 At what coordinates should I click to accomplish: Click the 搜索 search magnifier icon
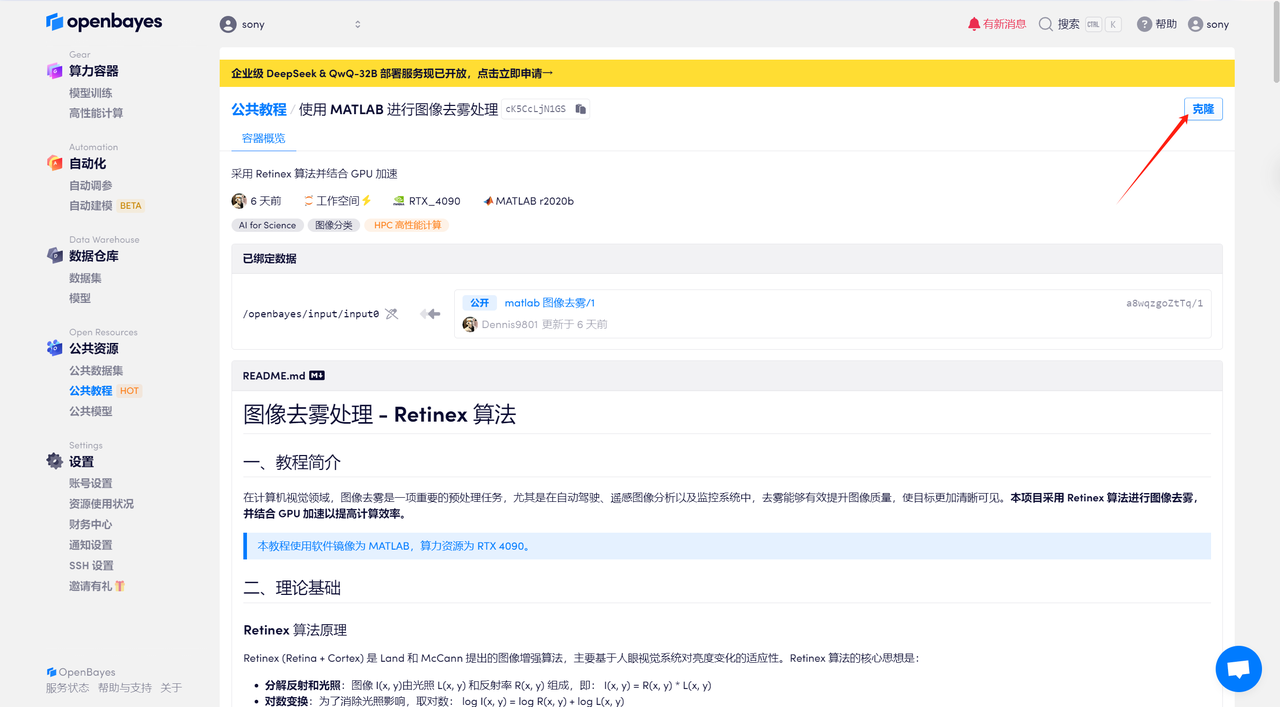pos(1046,24)
